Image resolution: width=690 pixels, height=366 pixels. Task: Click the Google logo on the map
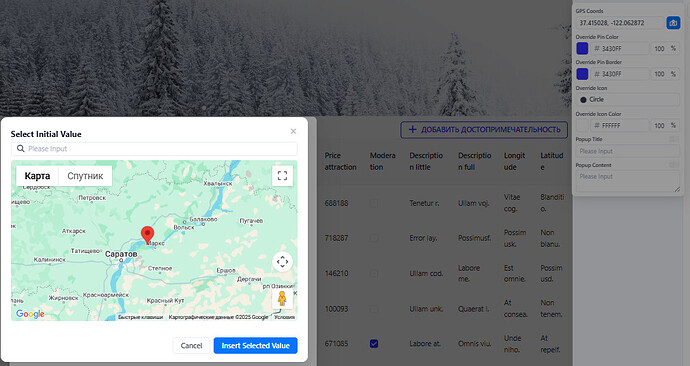pos(30,314)
